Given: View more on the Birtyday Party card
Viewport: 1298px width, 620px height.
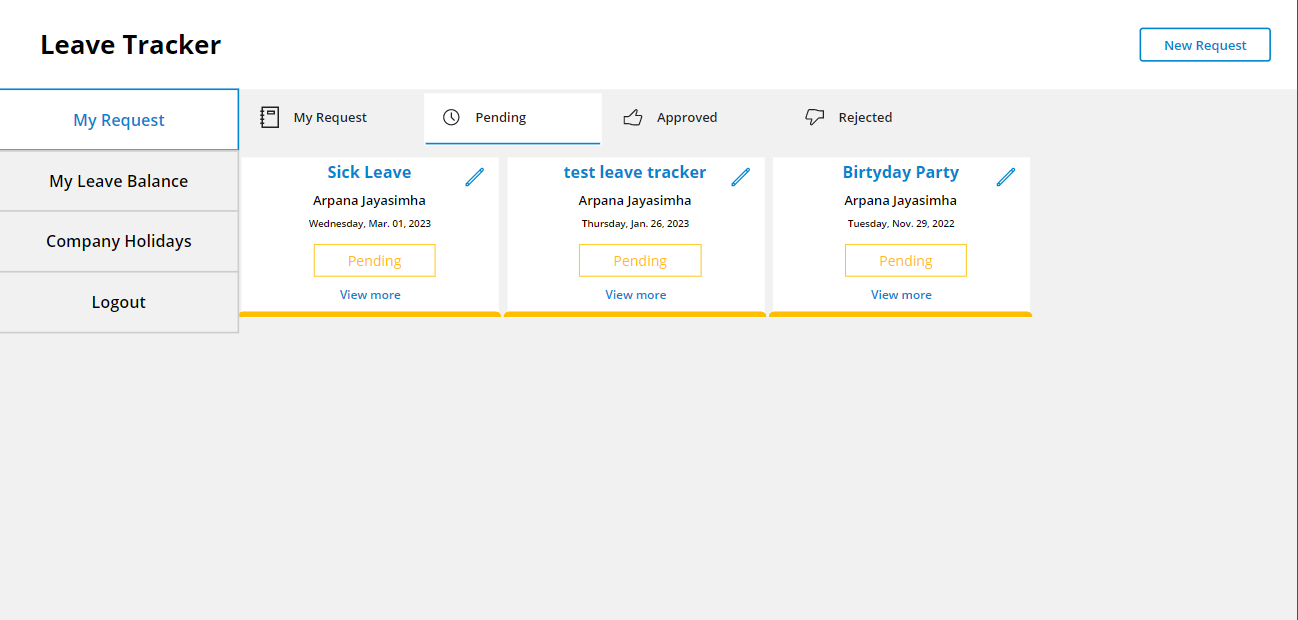Looking at the screenshot, I should pos(901,294).
